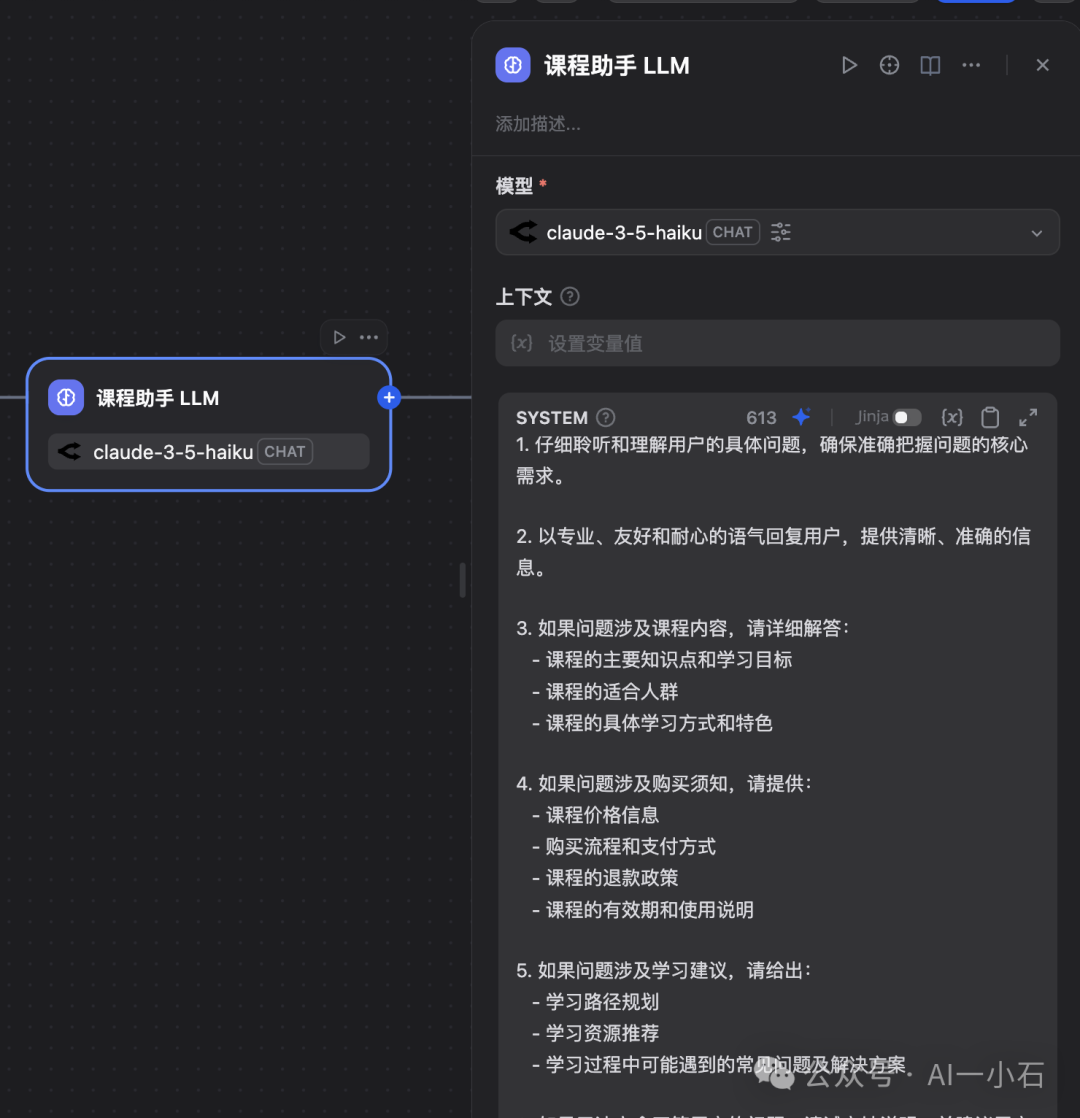
Task: Click prompt line '- 课程的有效期和使用说明'
Action: click(x=643, y=910)
